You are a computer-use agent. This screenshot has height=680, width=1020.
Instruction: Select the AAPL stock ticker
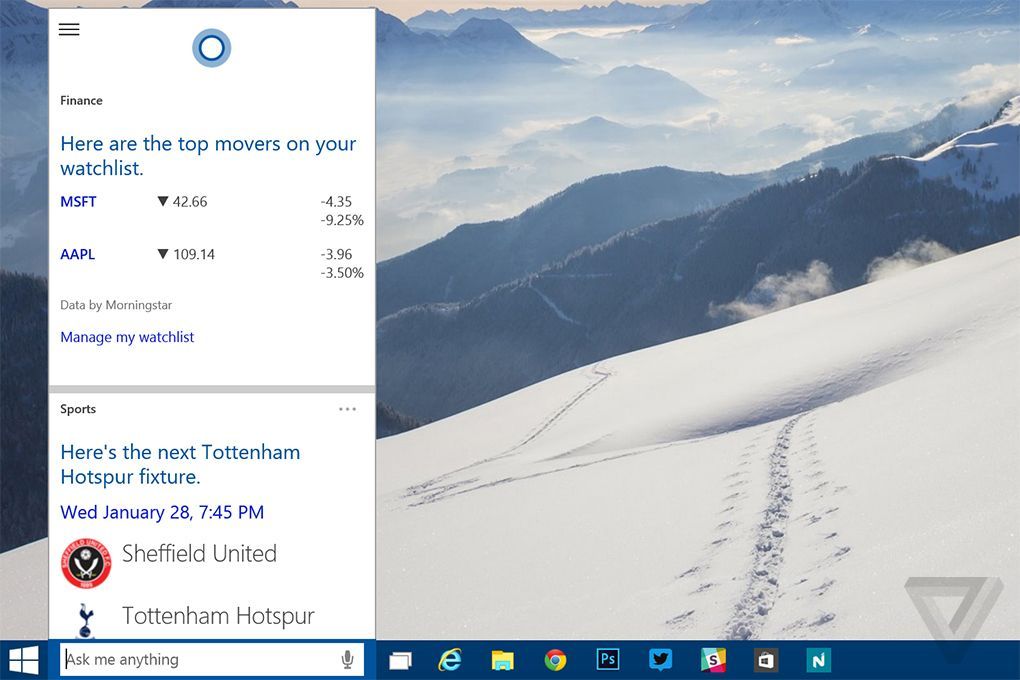[x=77, y=255]
